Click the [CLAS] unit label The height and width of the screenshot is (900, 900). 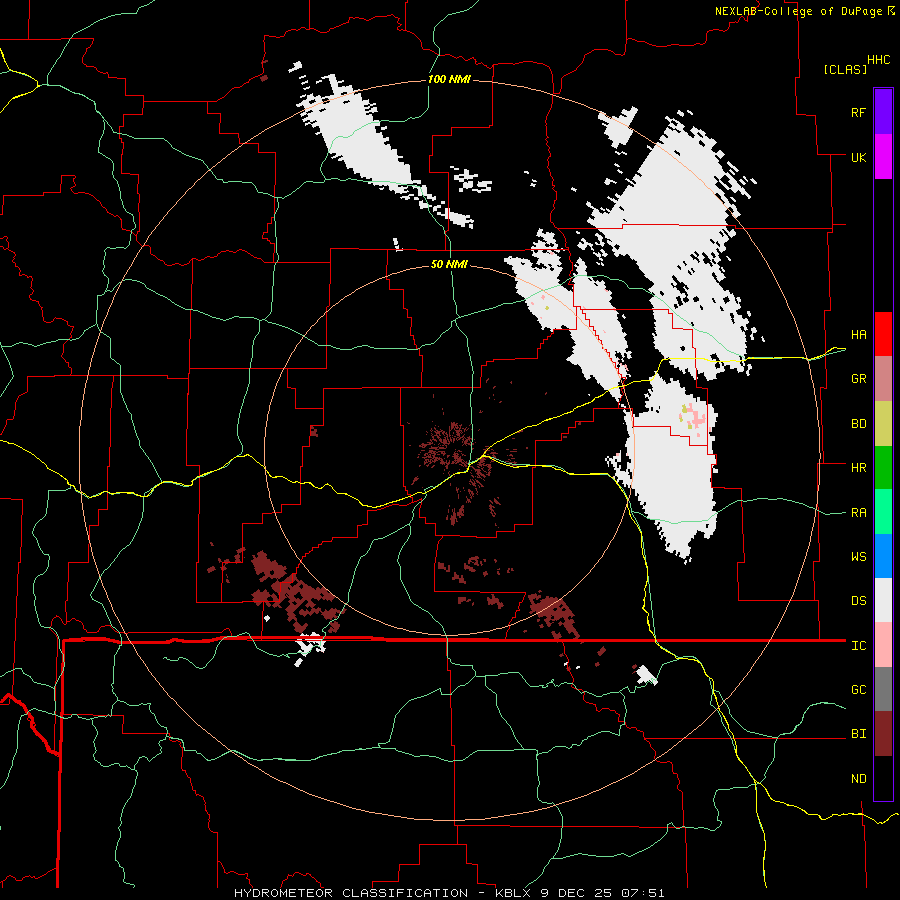tap(845, 69)
